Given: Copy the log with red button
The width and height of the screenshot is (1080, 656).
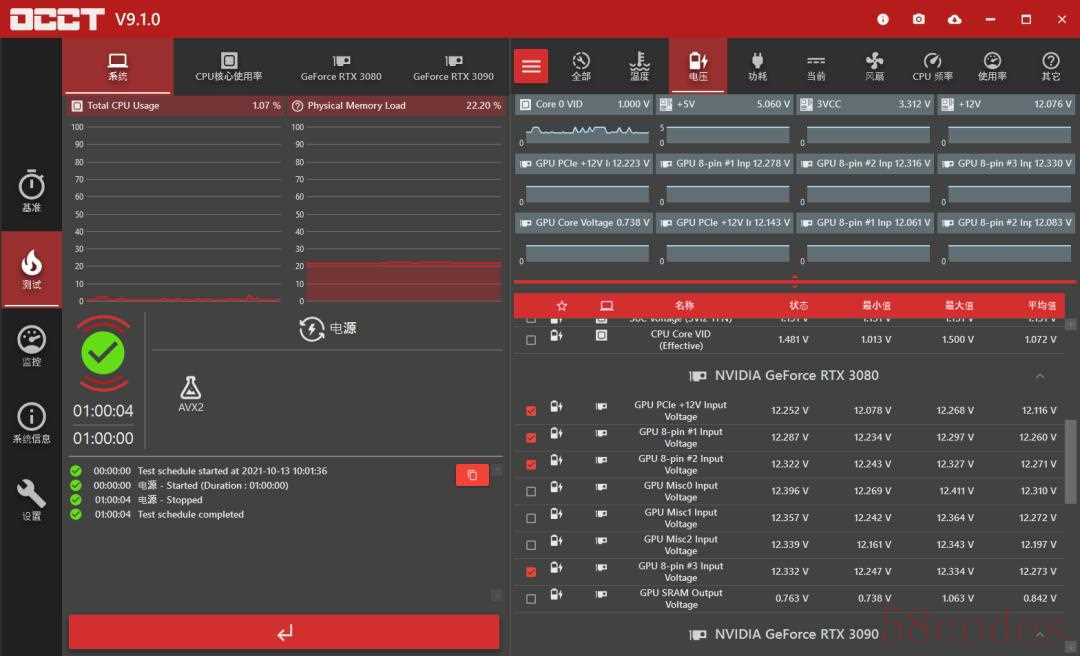Looking at the screenshot, I should (472, 475).
